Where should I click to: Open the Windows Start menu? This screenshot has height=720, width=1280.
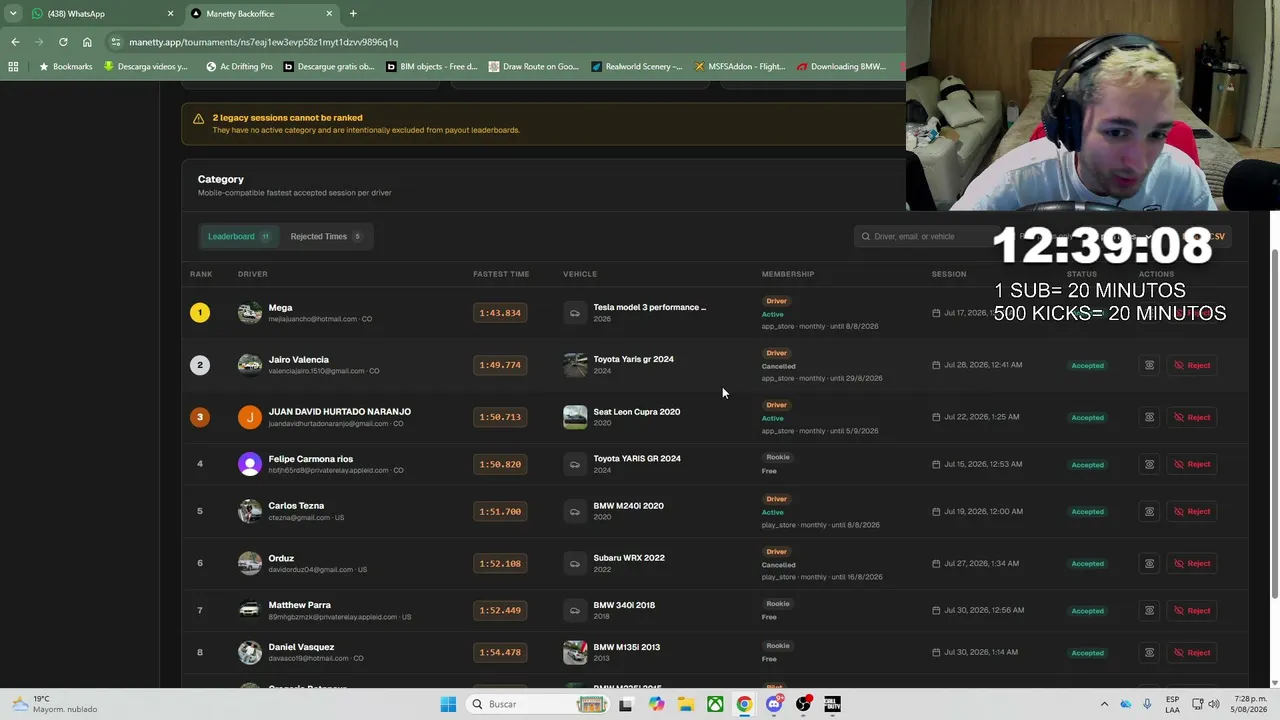tap(448, 704)
